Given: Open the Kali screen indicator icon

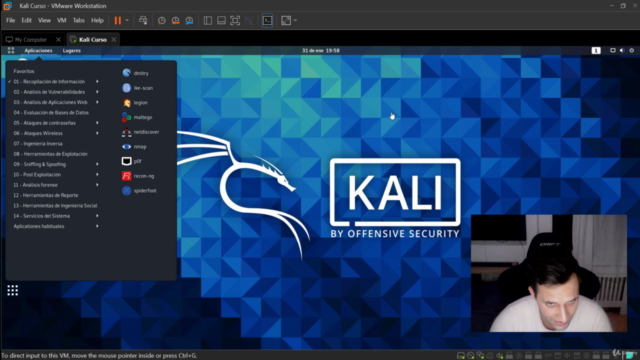Looking at the screenshot, I should coord(613,51).
